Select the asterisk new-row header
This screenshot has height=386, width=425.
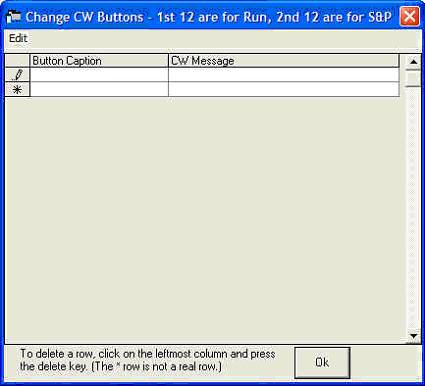pos(17,89)
